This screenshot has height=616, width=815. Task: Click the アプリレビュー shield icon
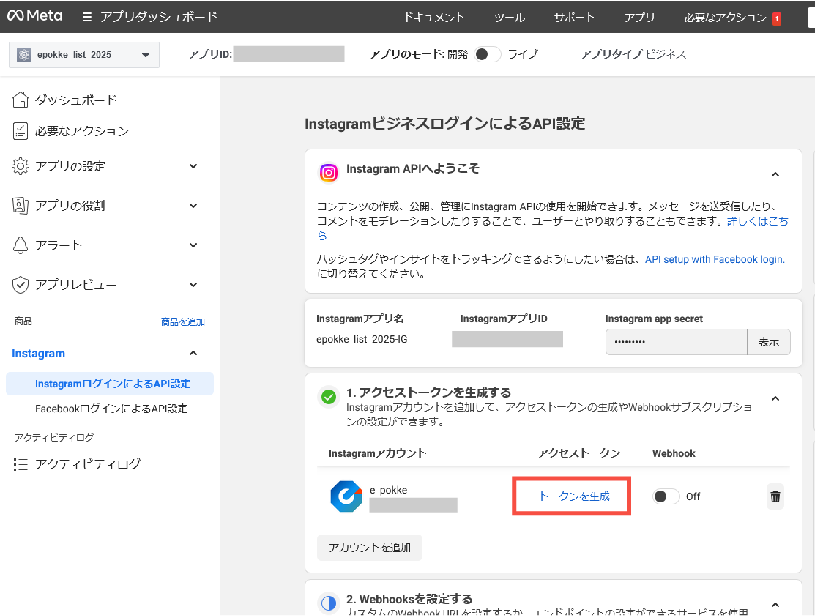coord(20,284)
